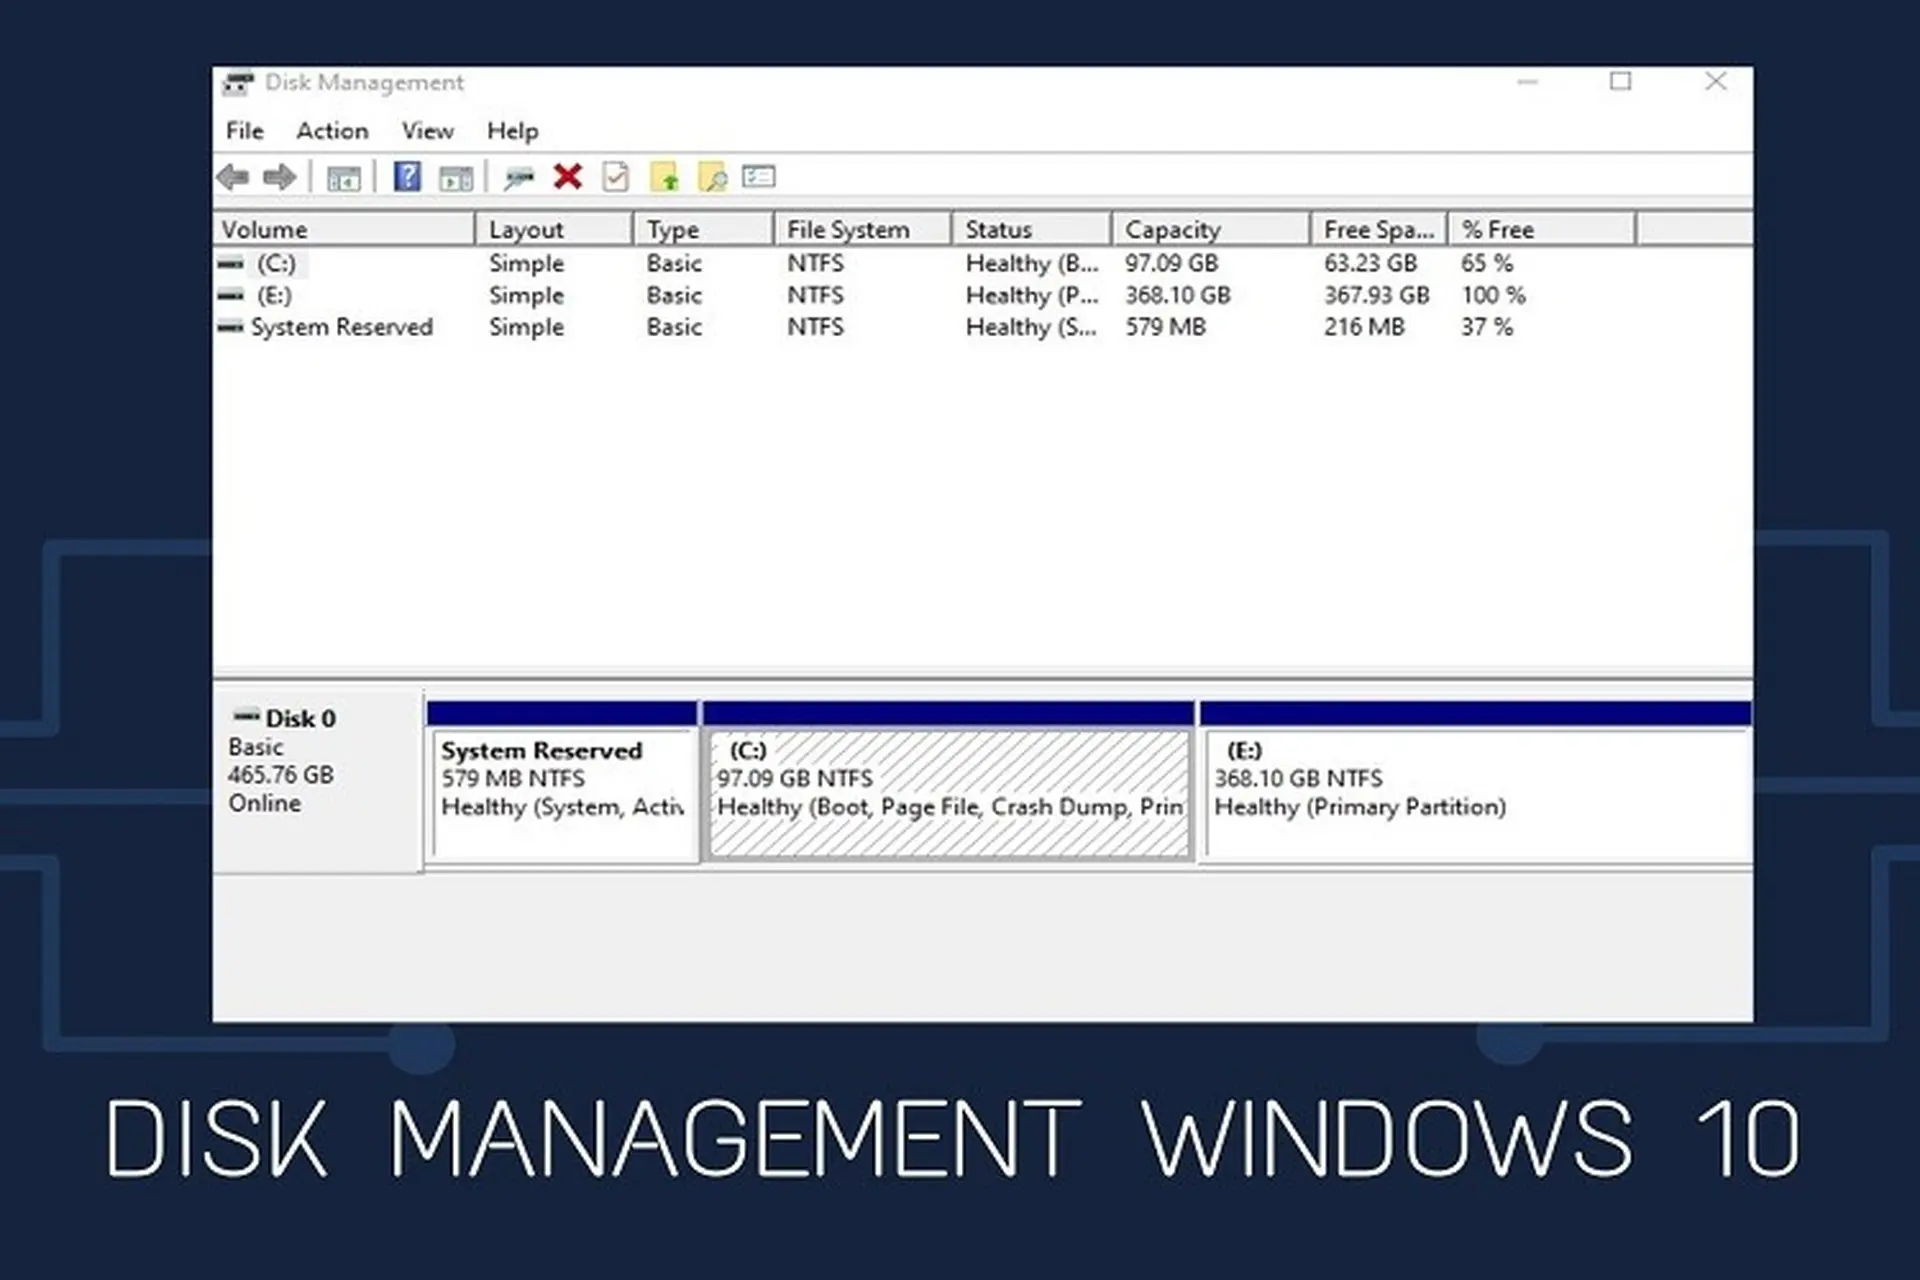Image resolution: width=1920 pixels, height=1280 pixels.
Task: Click the Back arrow in toolbar
Action: pyautogui.click(x=233, y=178)
